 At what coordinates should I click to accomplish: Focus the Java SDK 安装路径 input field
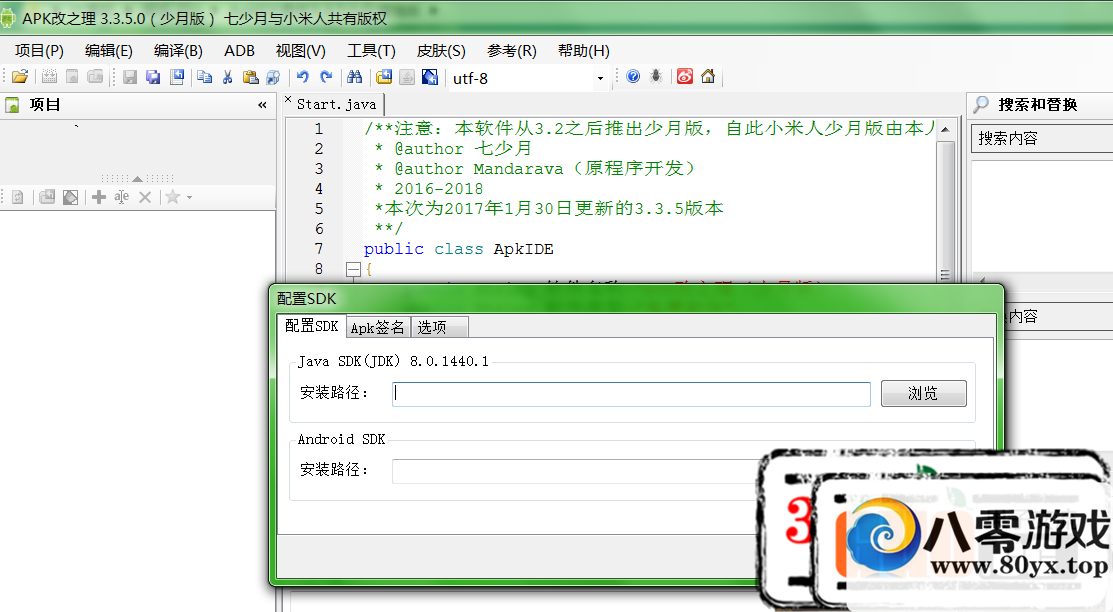pyautogui.click(x=631, y=394)
